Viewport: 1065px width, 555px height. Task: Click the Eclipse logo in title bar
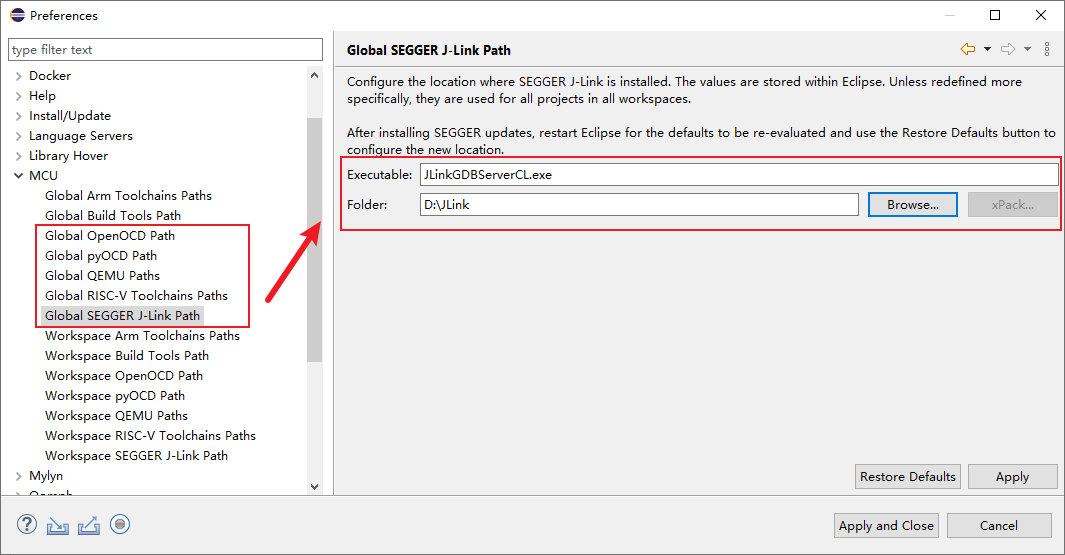tap(17, 15)
